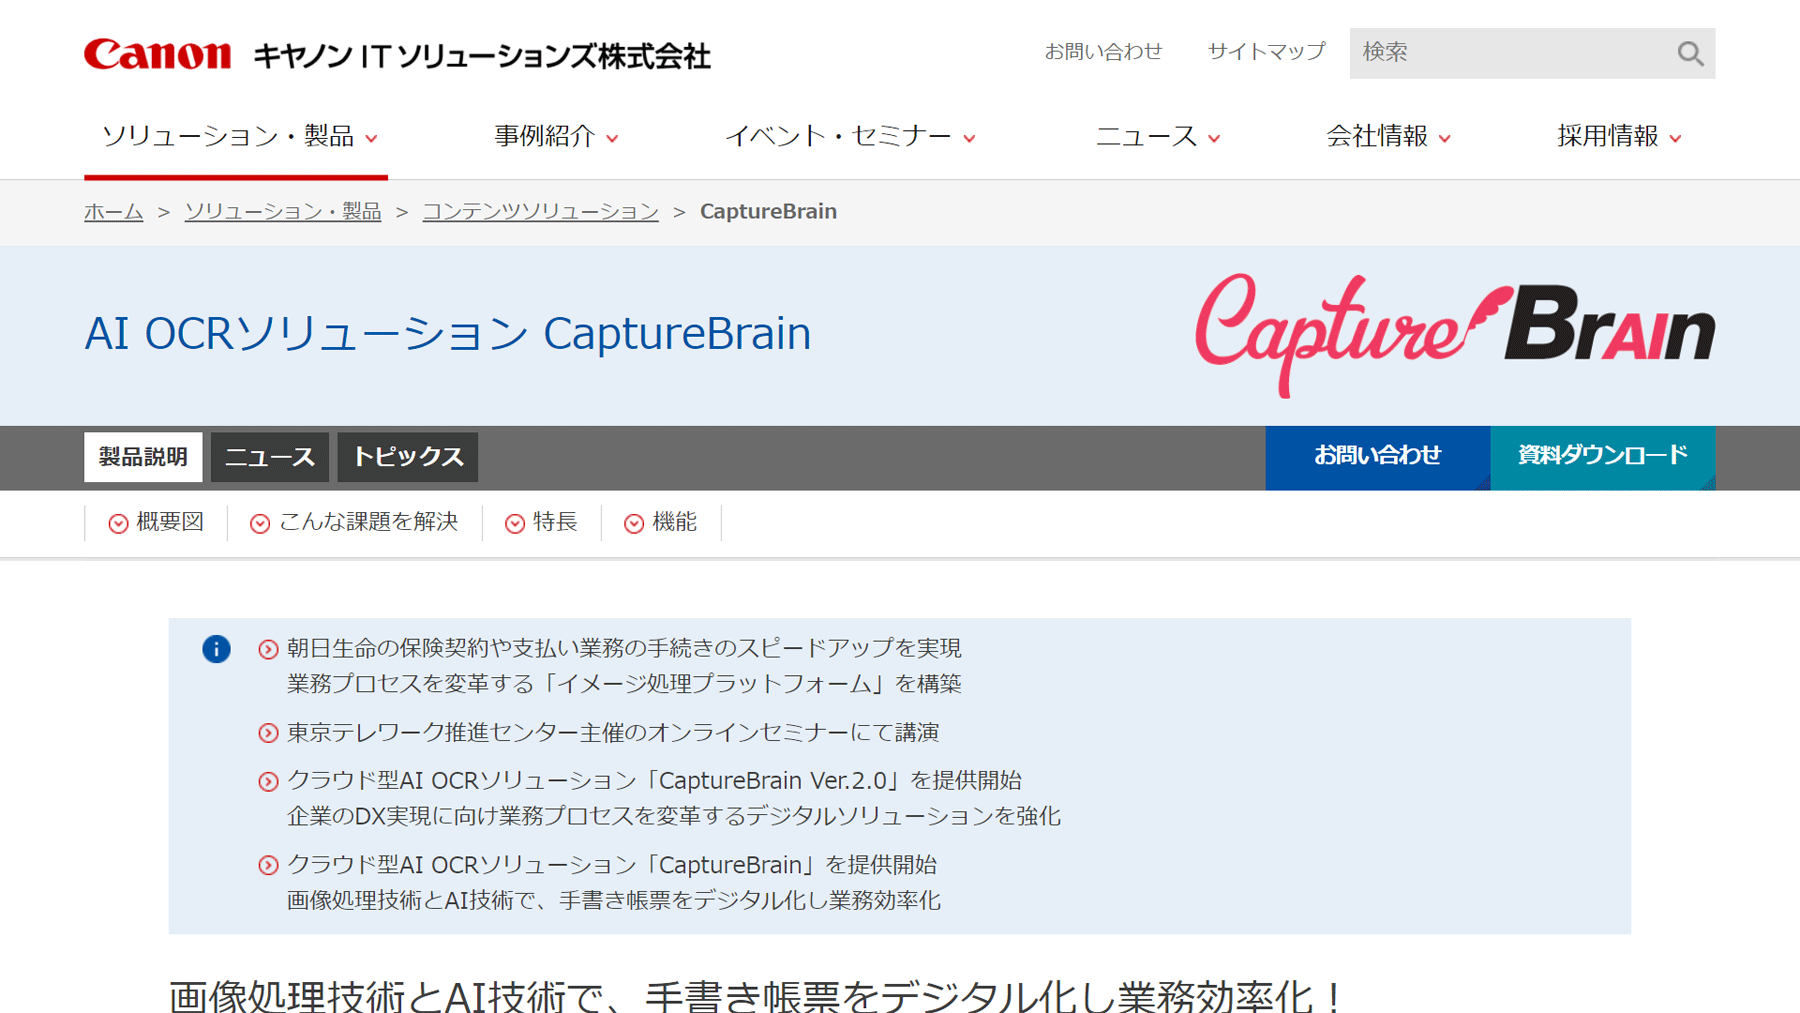
Task: Click the blue info icon in news box
Action: click(x=216, y=649)
